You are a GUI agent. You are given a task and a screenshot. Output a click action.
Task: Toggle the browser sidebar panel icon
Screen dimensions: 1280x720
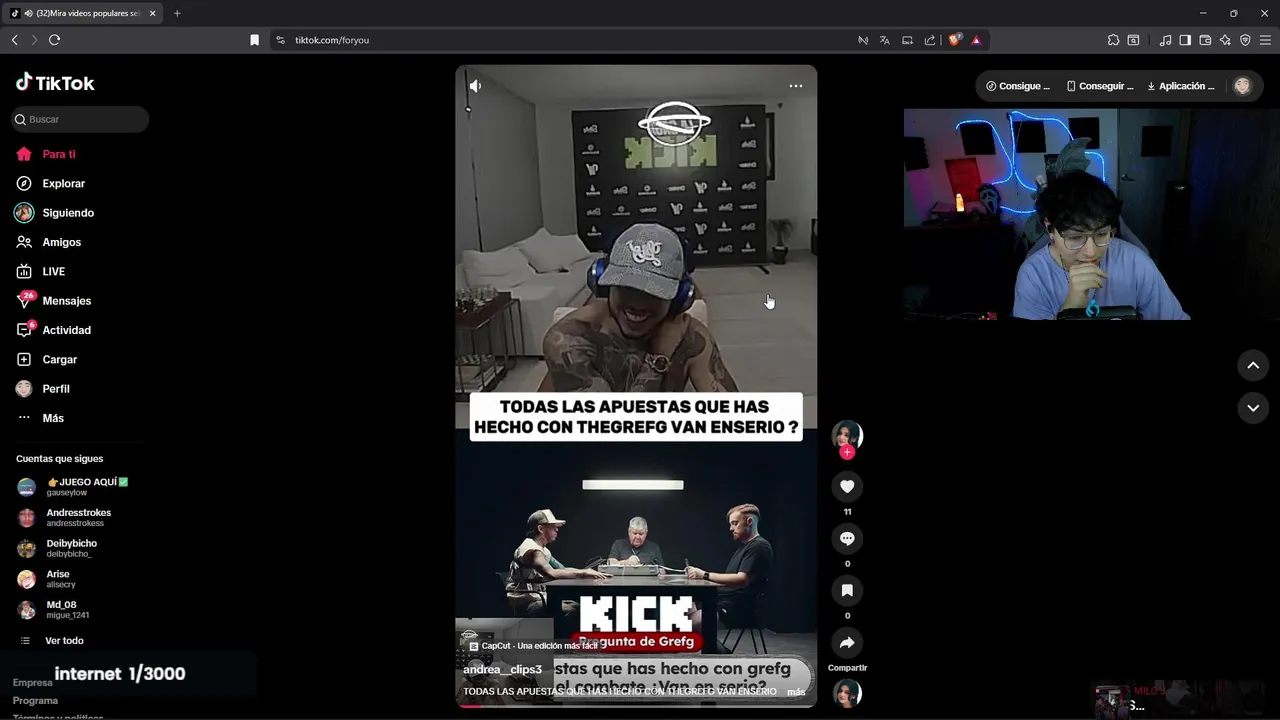[x=1185, y=40]
